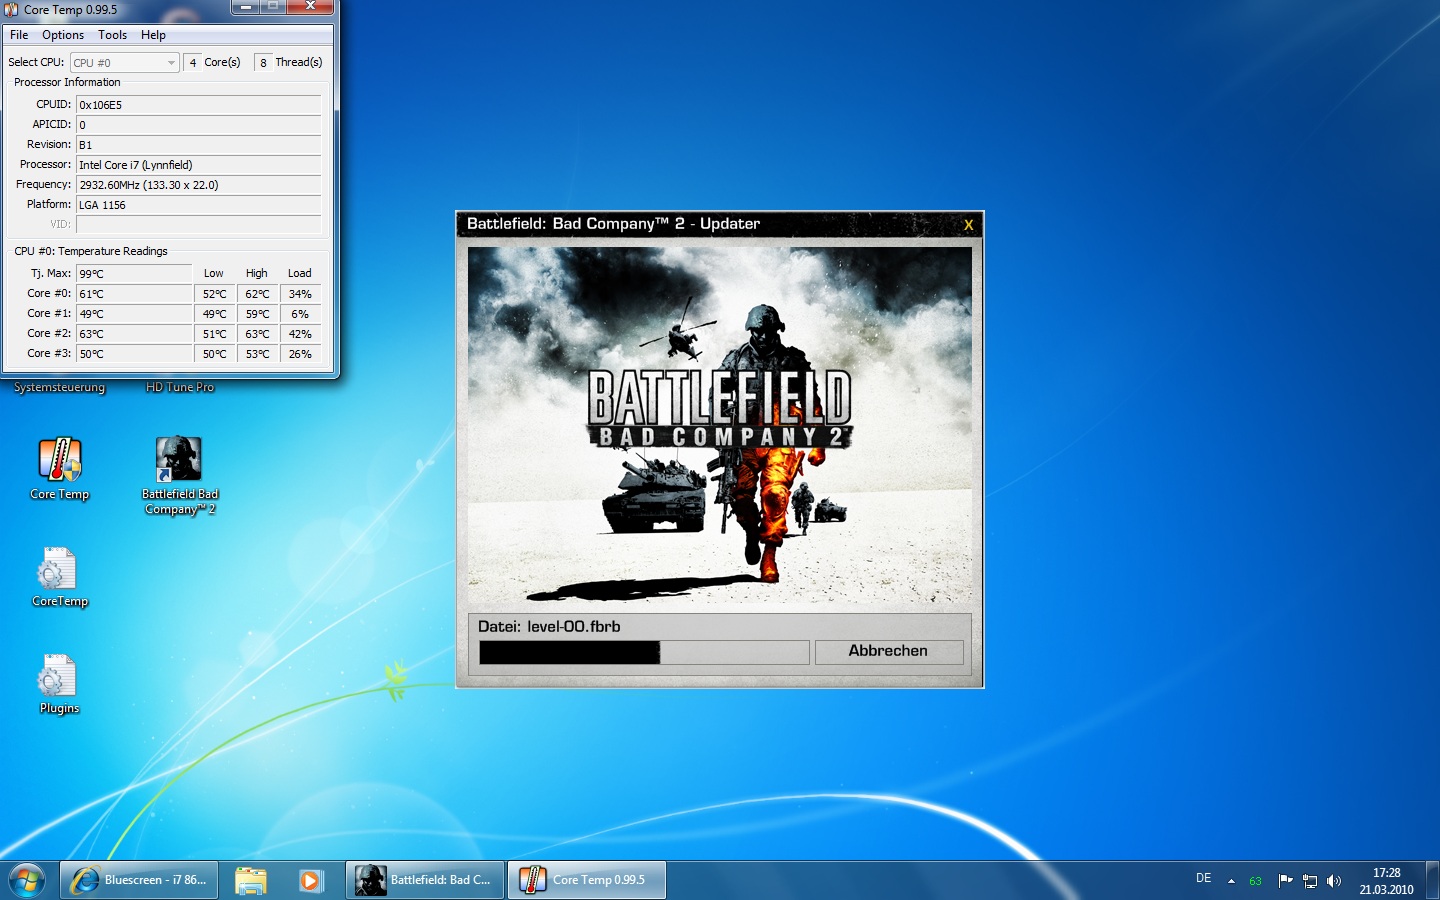
Task: Click the Frequency field 2932.60MHz
Action: (x=198, y=185)
